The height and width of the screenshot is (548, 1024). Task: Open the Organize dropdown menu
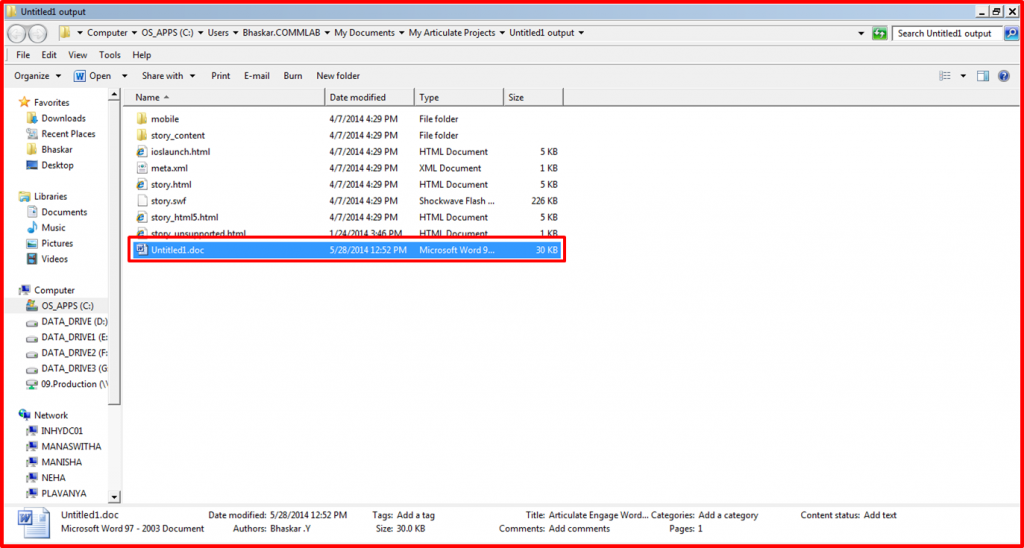point(38,76)
